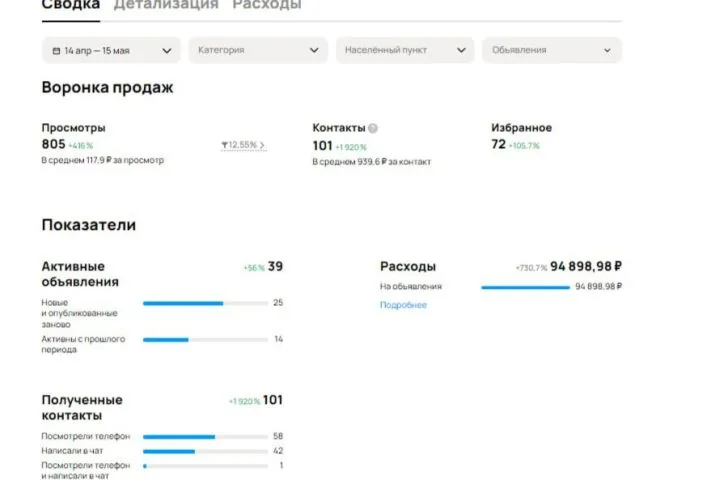Click the chevron in Объявления filter
The height and width of the screenshot is (480, 720).
[x=607, y=51]
